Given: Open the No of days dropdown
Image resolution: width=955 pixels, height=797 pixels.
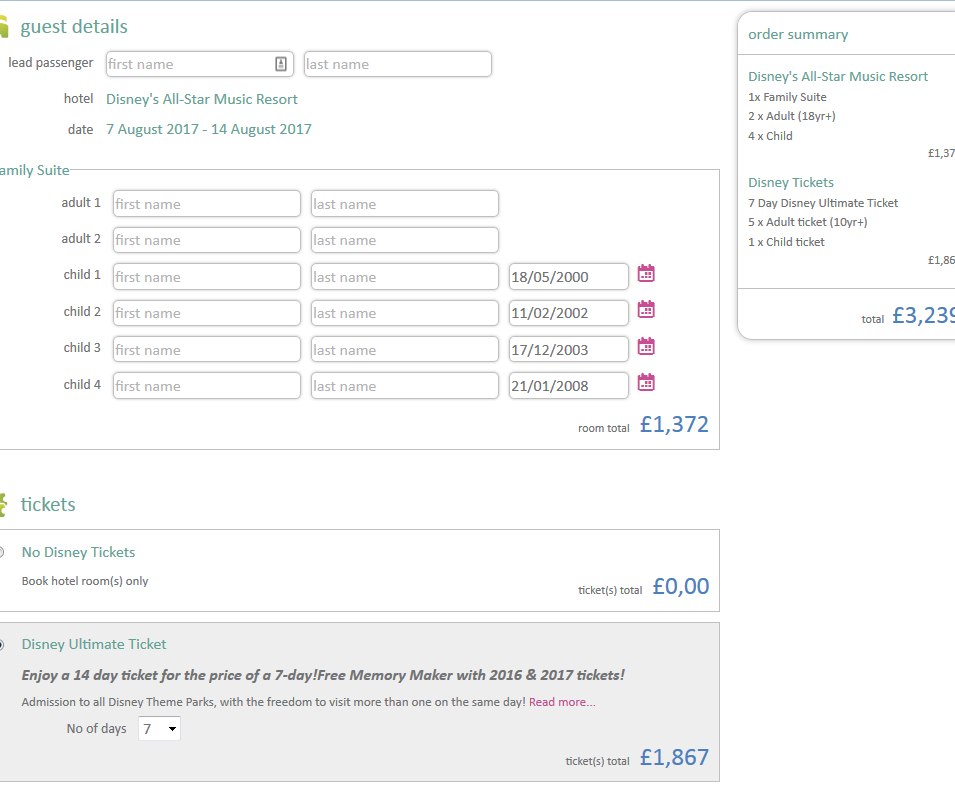Looking at the screenshot, I should tap(160, 729).
